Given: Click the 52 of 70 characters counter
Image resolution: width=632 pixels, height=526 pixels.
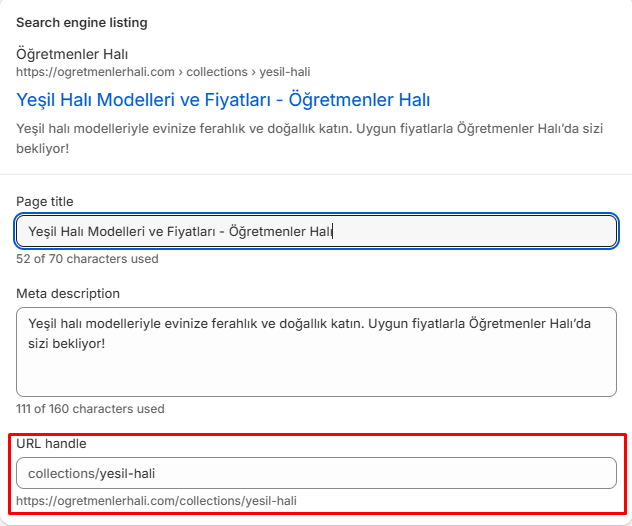Looking at the screenshot, I should (x=87, y=259).
